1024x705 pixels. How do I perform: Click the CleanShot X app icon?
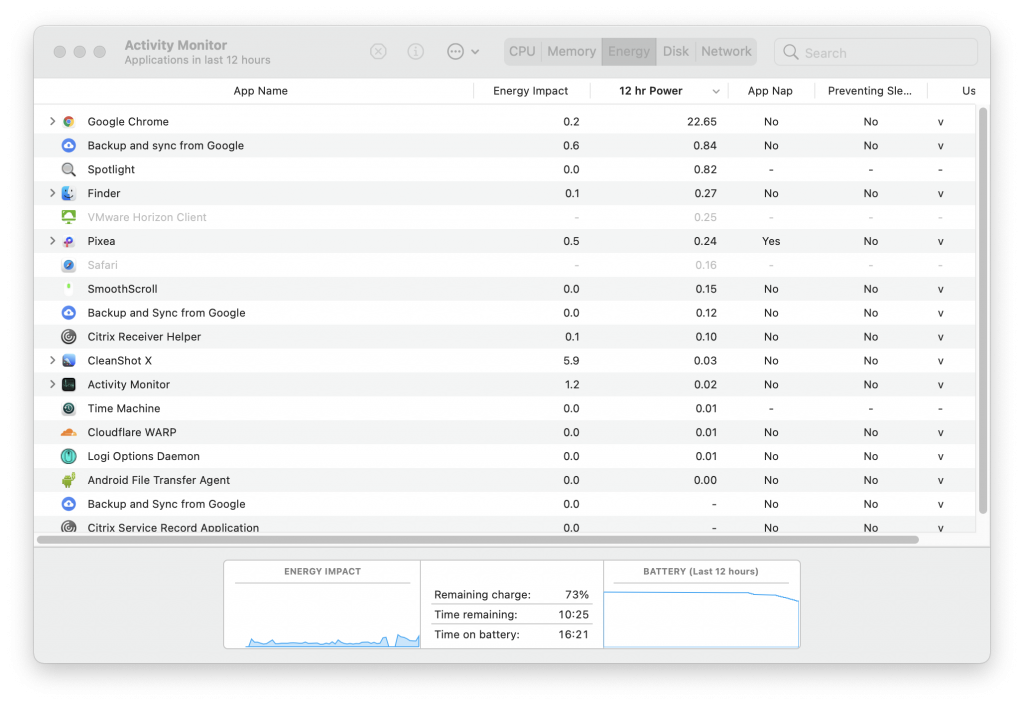click(69, 360)
